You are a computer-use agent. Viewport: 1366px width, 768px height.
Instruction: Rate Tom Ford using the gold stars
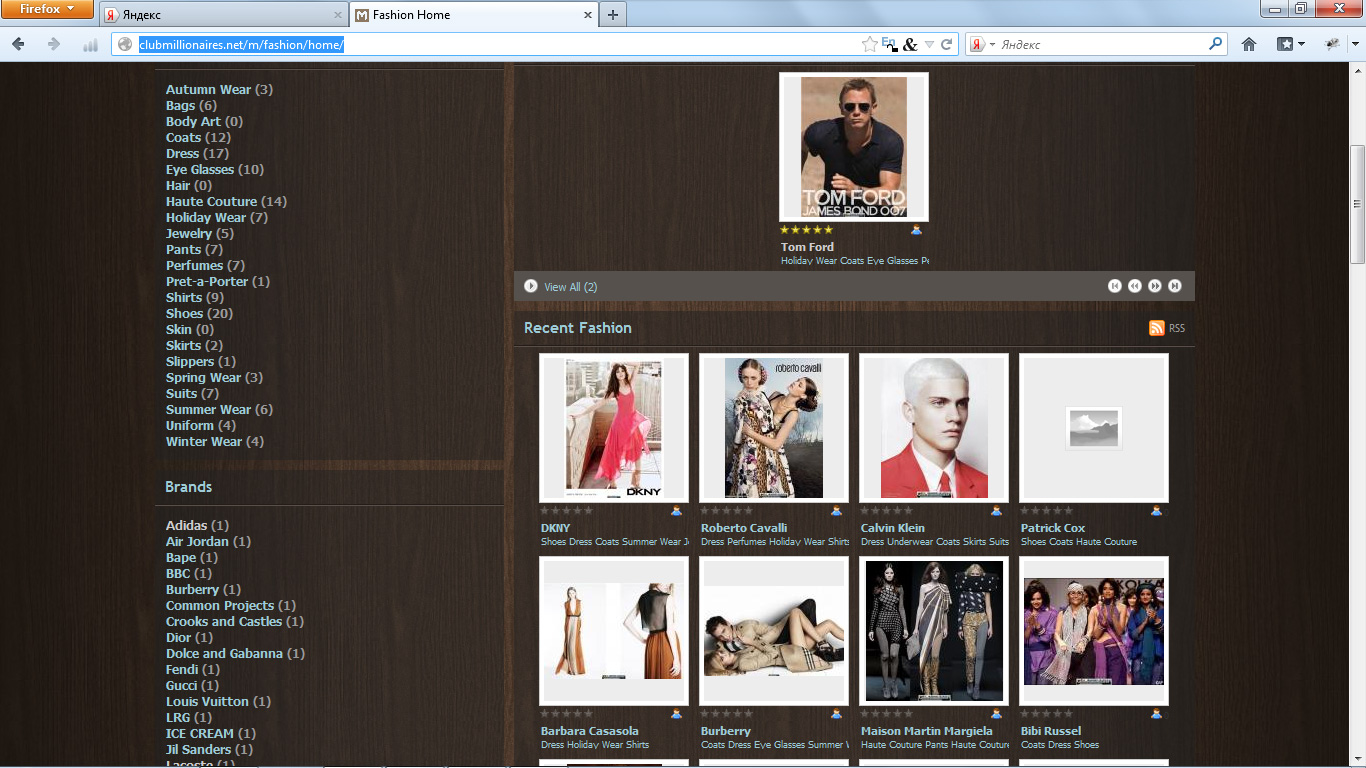coord(806,230)
